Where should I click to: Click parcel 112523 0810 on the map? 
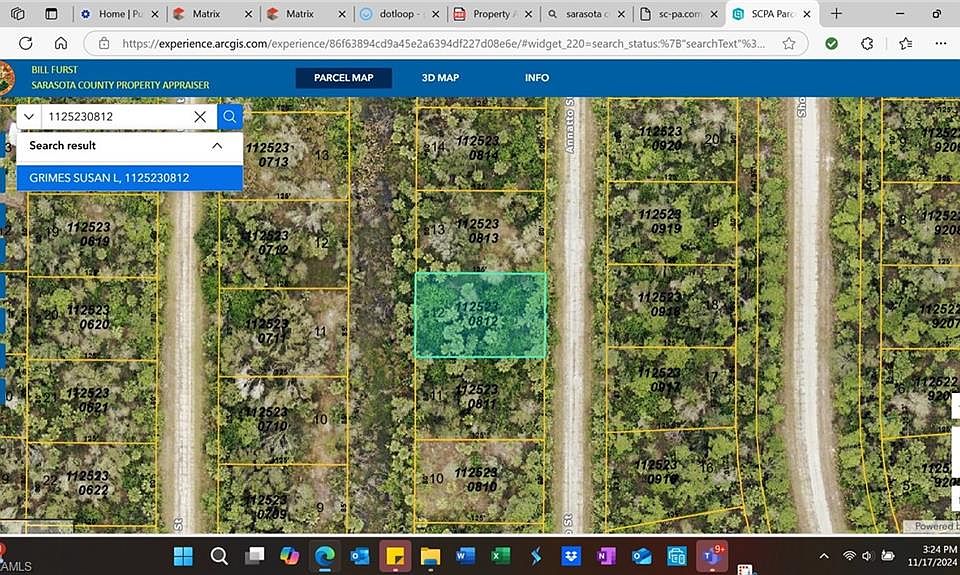481,481
